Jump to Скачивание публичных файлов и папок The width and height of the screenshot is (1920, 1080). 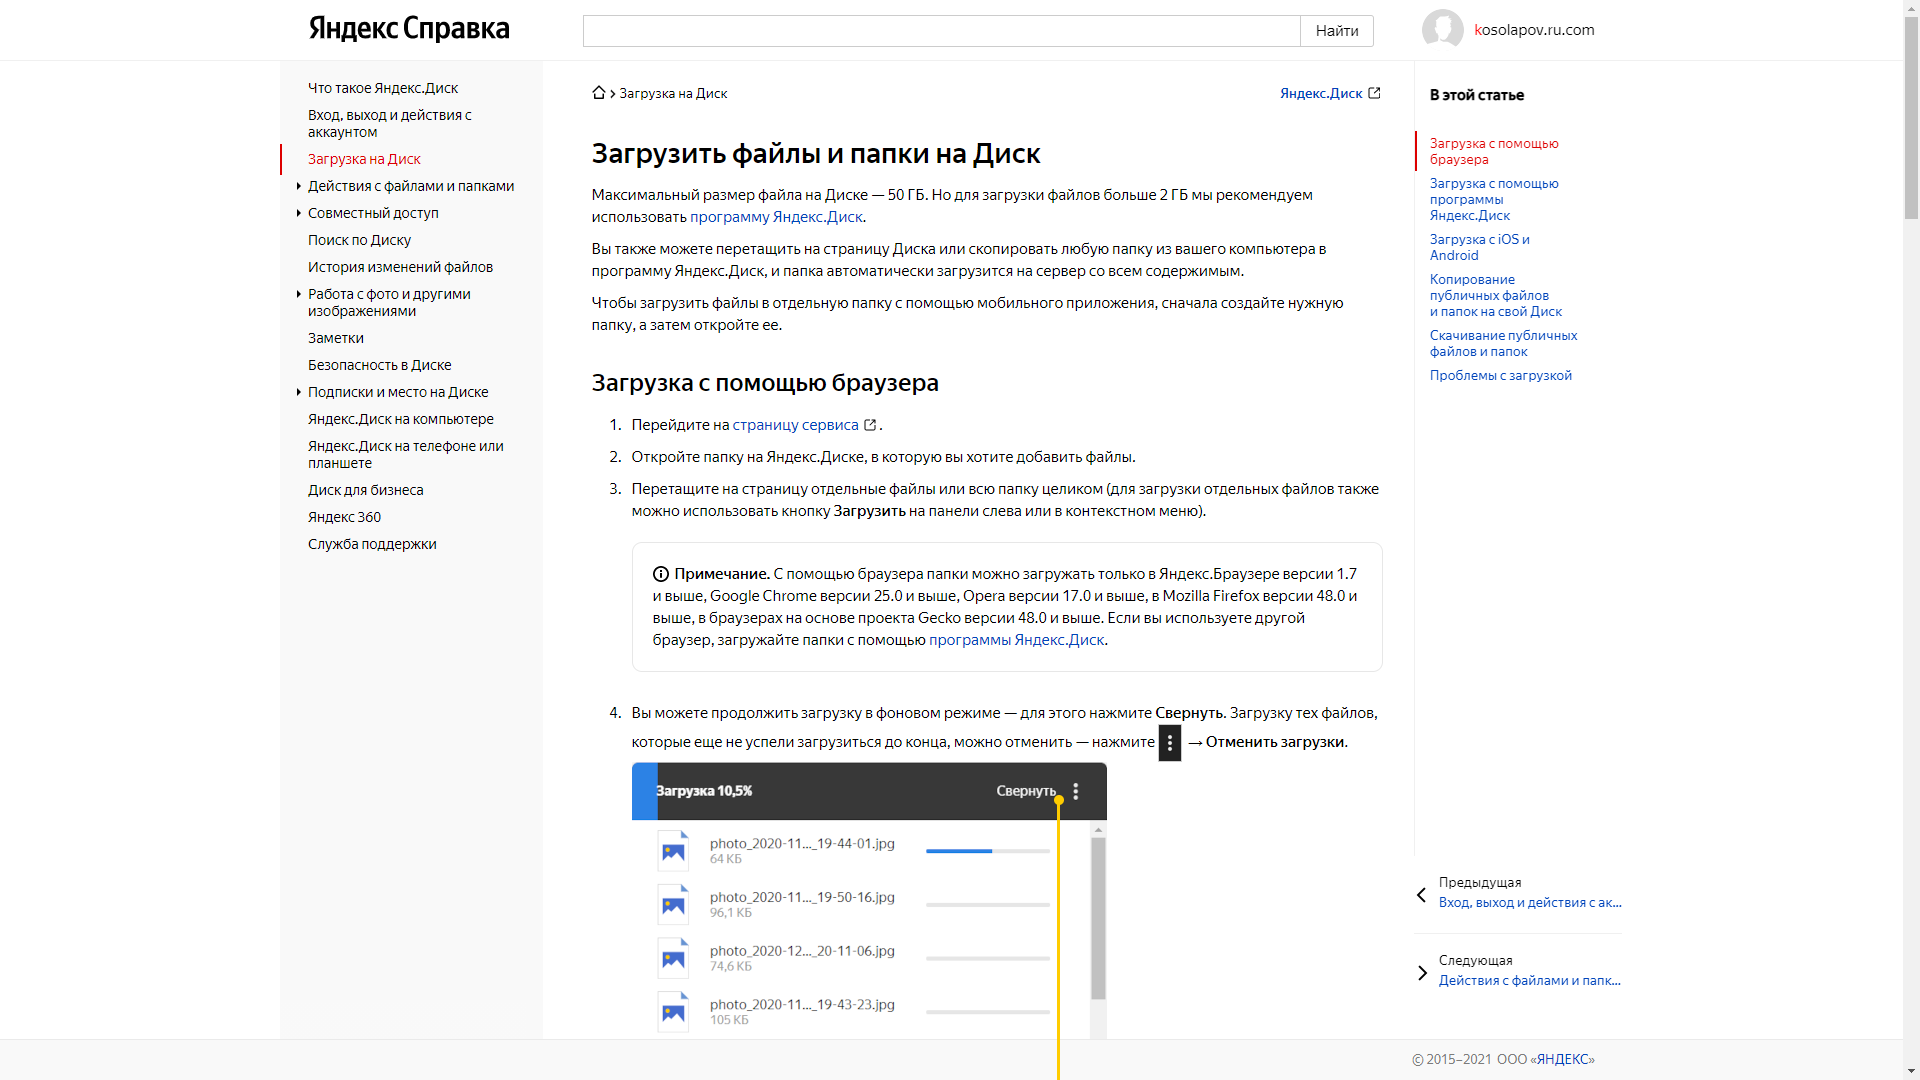(x=1503, y=343)
